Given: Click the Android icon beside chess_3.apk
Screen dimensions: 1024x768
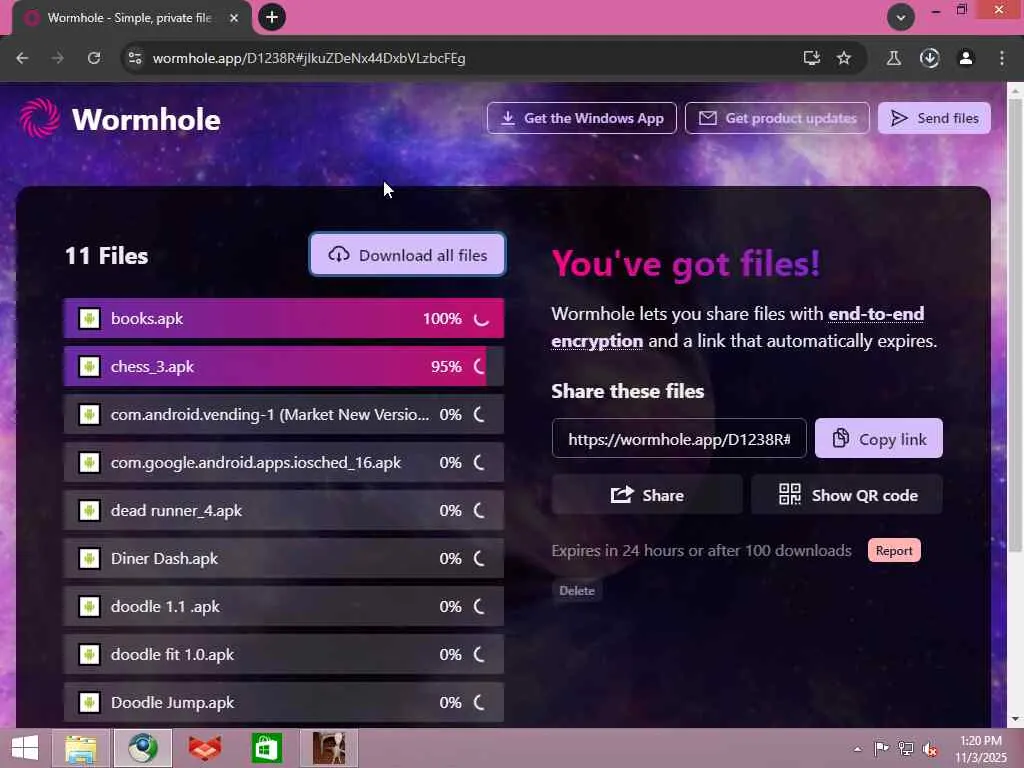Looking at the screenshot, I should click(89, 366).
